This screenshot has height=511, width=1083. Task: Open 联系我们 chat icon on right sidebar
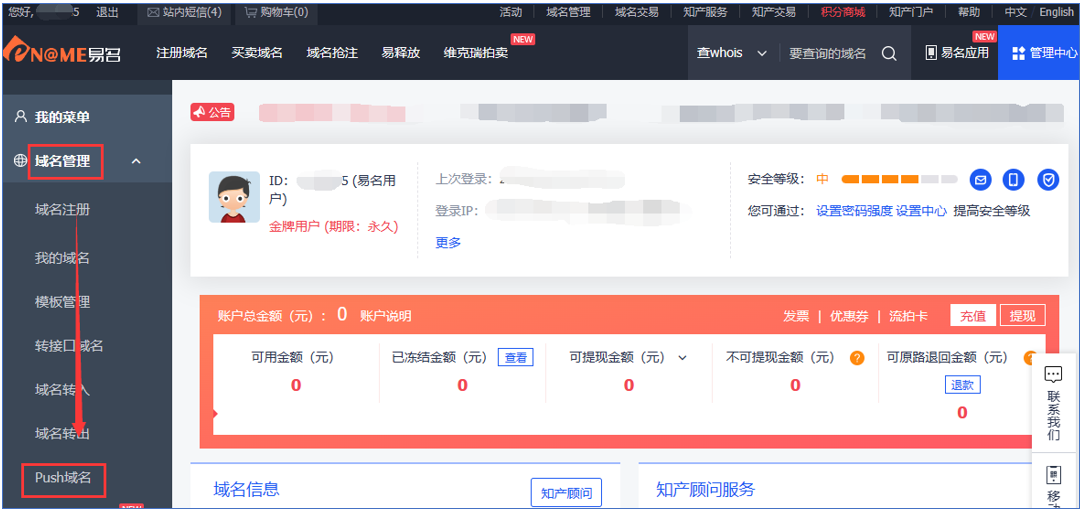(1053, 376)
